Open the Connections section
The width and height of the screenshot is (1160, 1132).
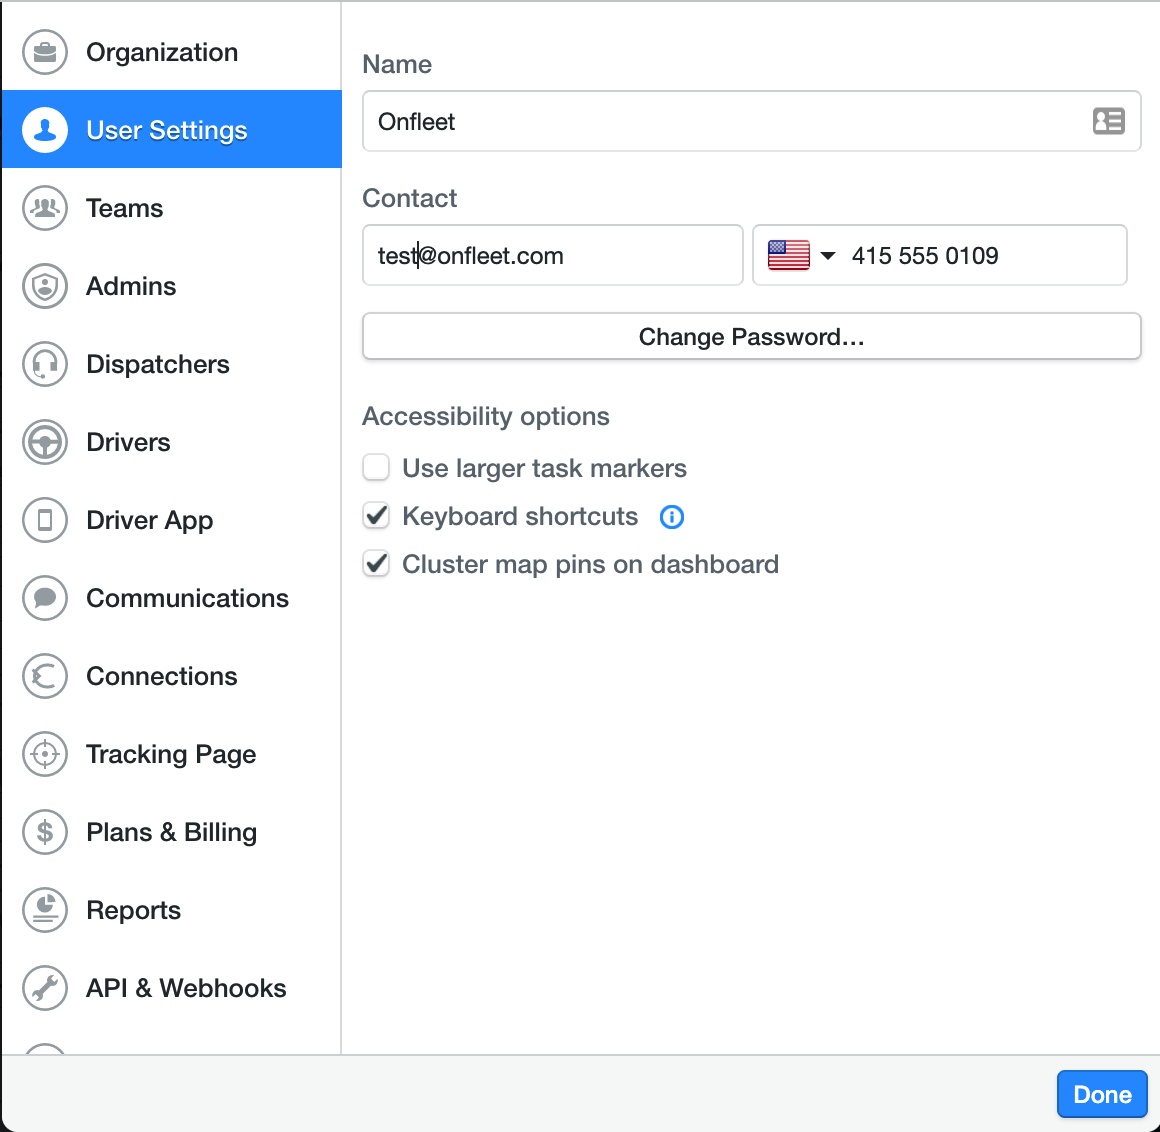coord(172,676)
